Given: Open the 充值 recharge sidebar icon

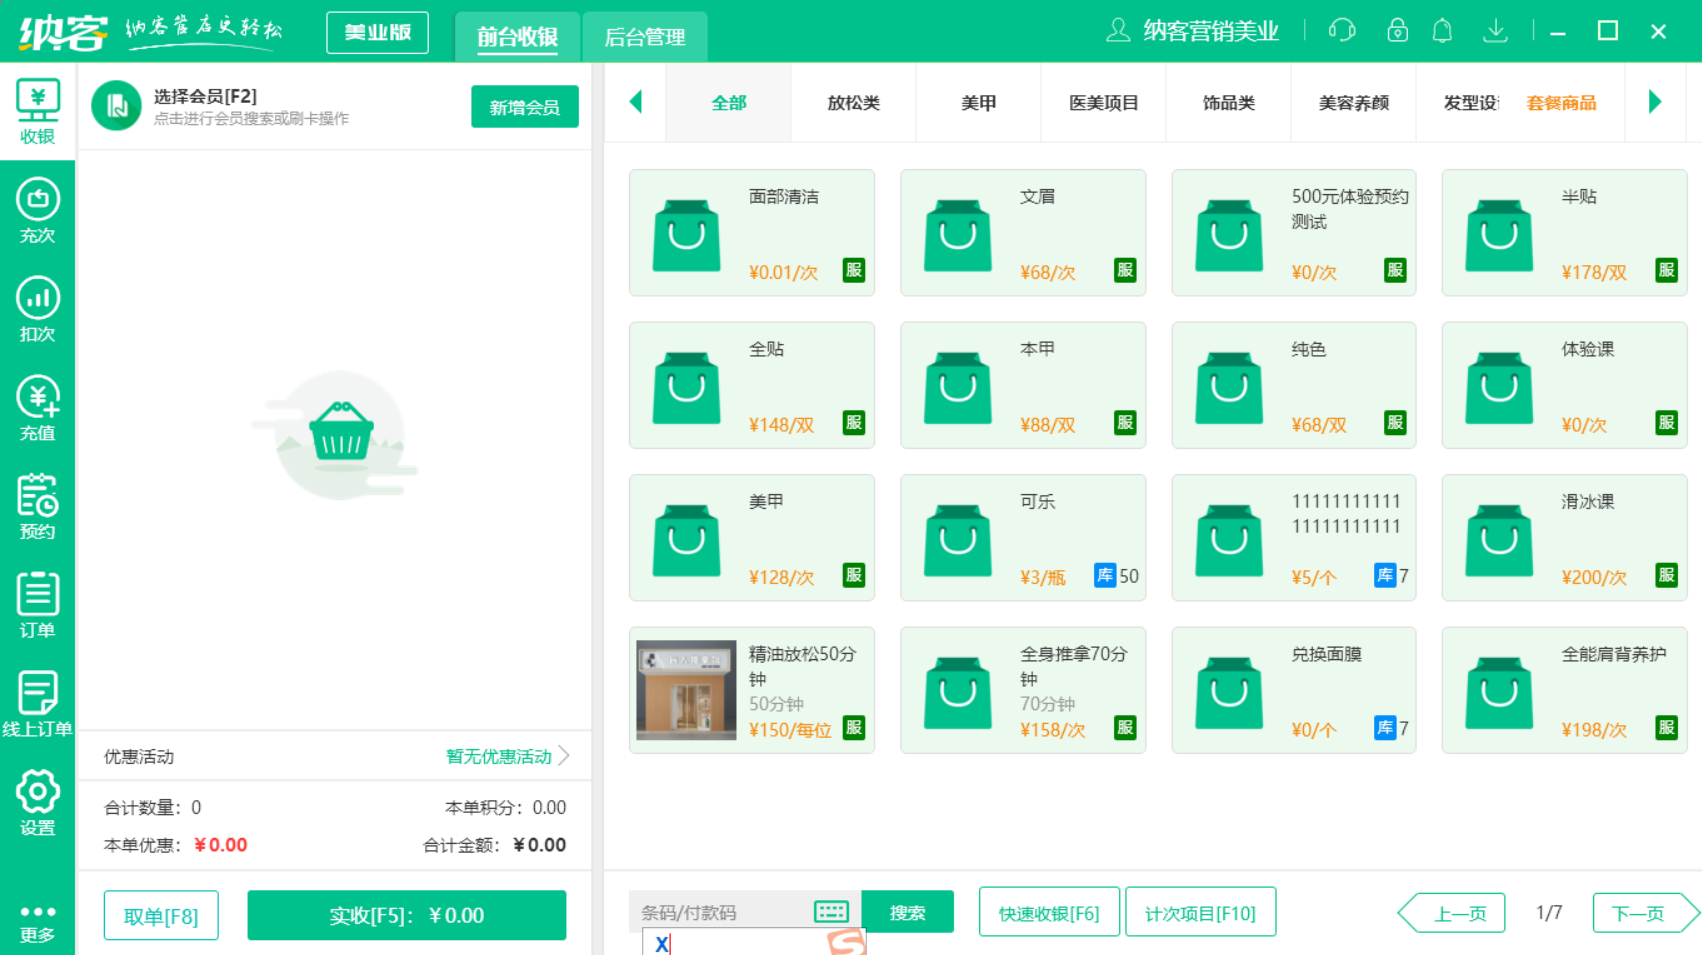Looking at the screenshot, I should click(x=37, y=406).
